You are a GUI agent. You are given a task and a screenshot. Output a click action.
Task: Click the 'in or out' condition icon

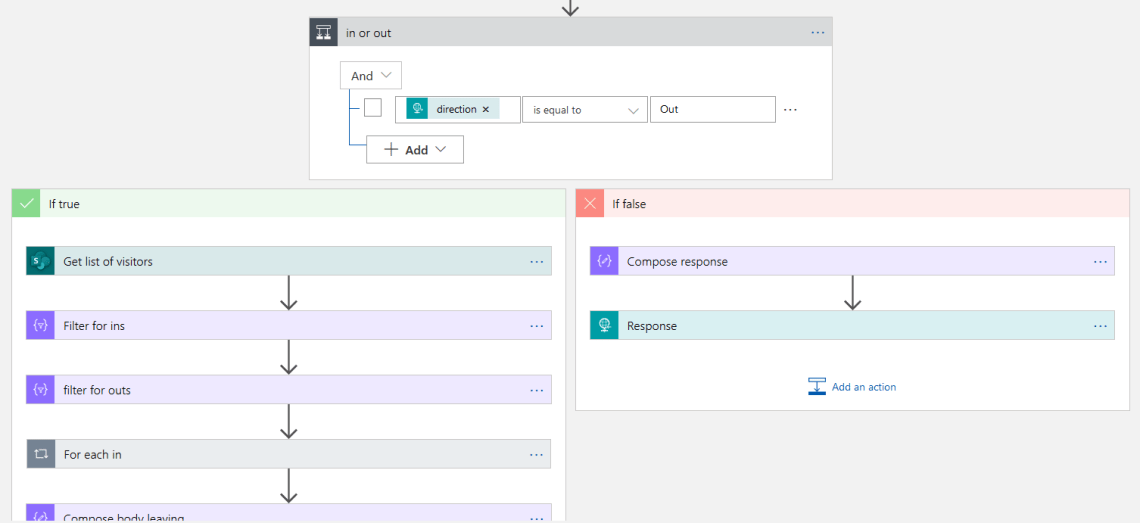[x=324, y=33]
